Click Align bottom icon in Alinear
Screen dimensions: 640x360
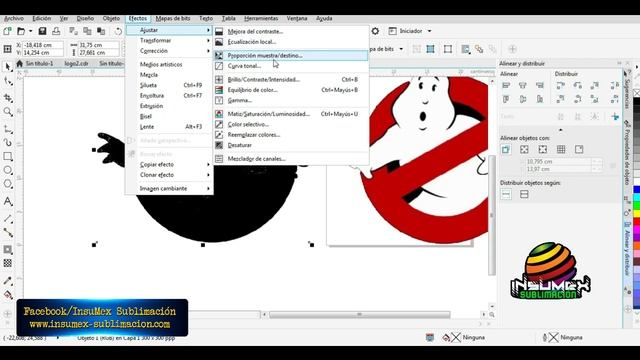(540, 99)
